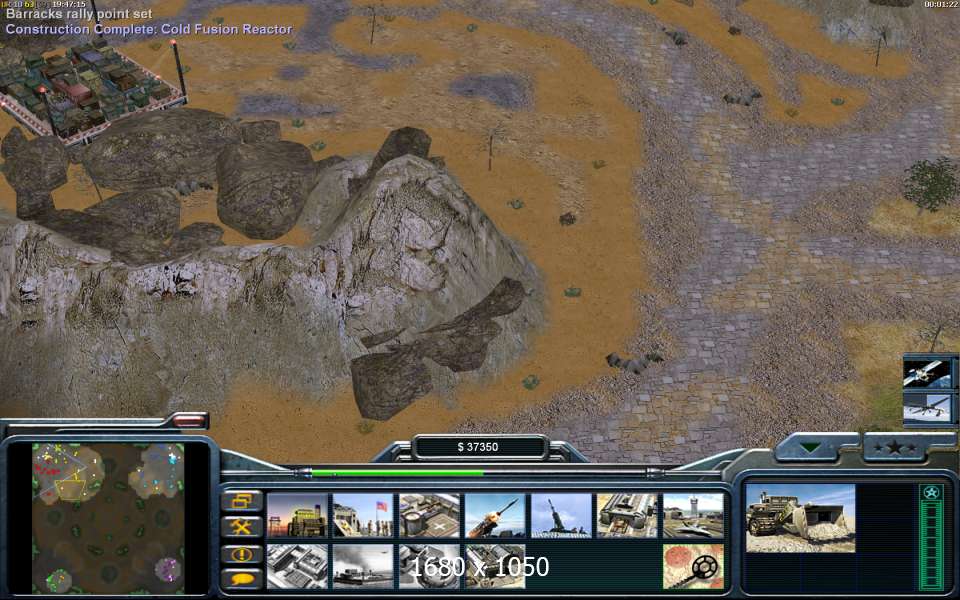The image size is (960, 600).
Task: Collapse control bar with green triangle button
Action: [x=811, y=448]
